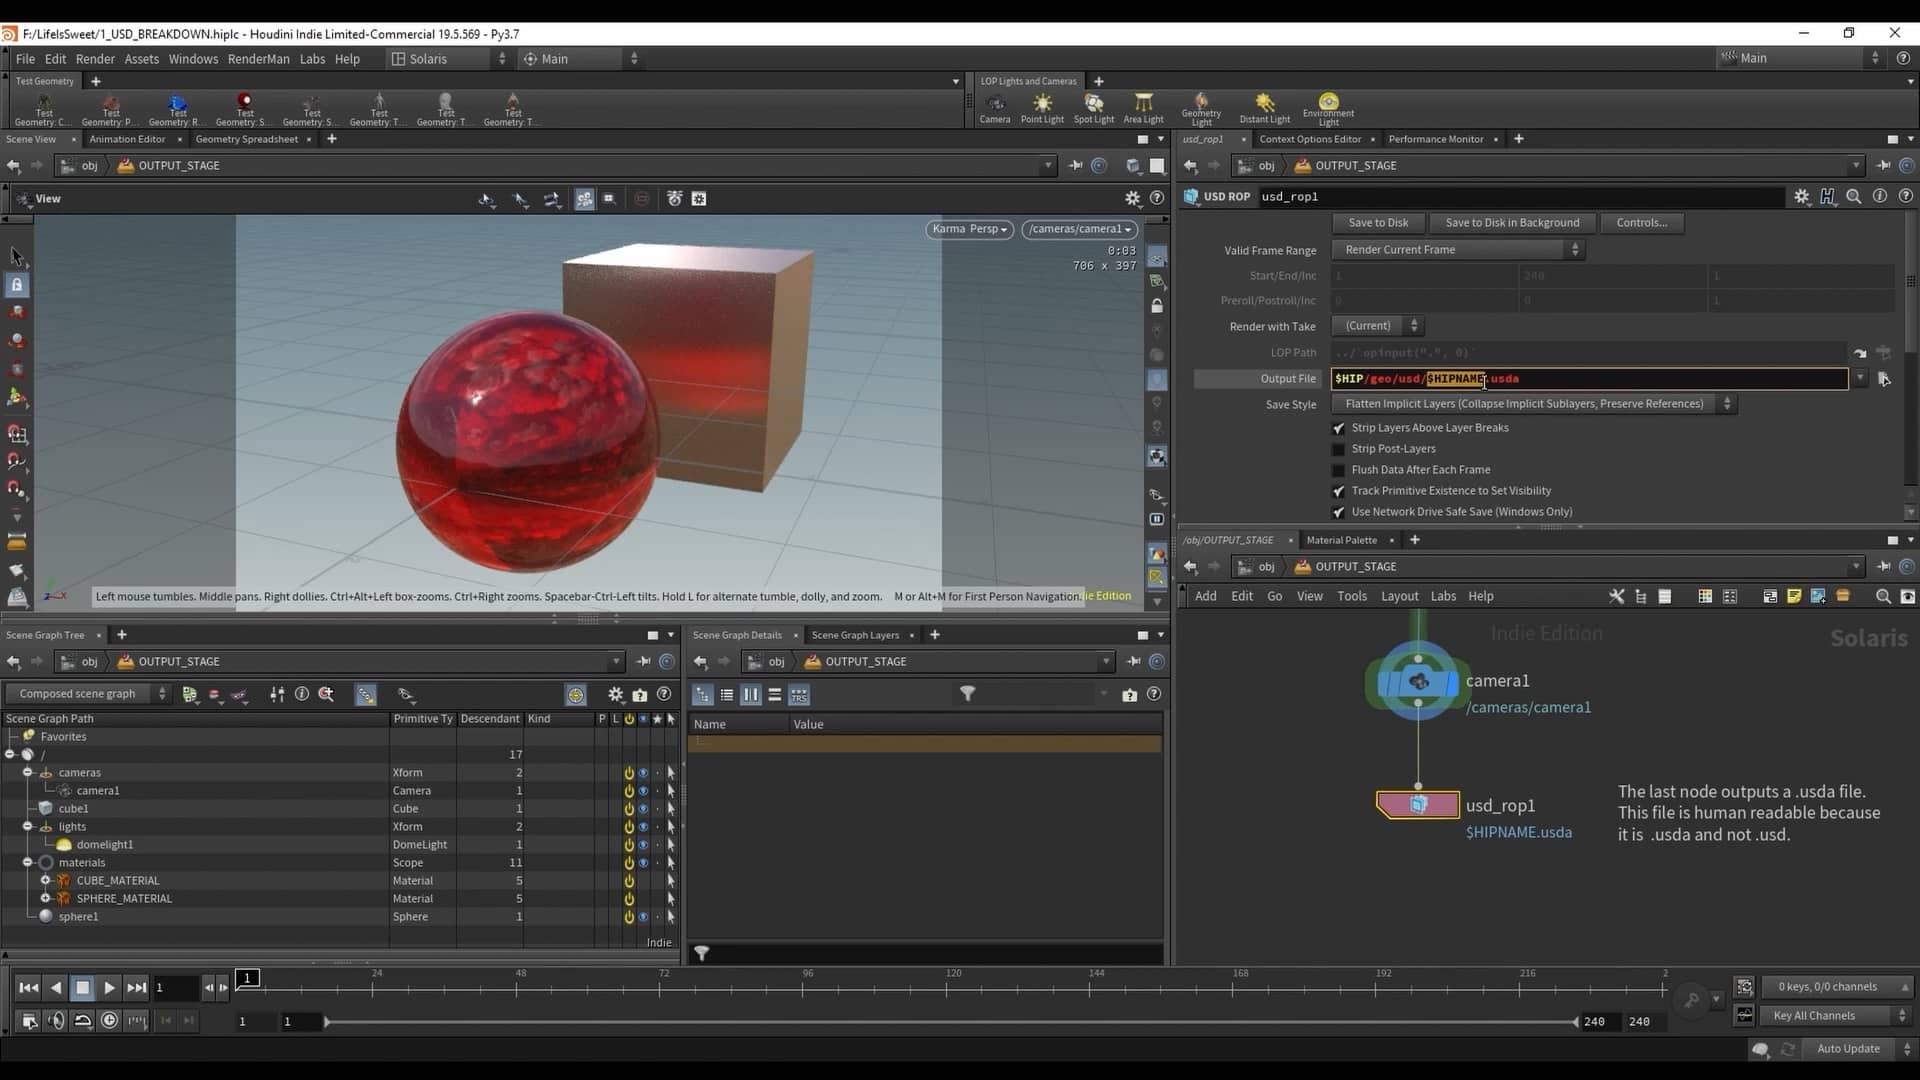Click the Output File path field
Screen dimensions: 1920x1080
1589,379
